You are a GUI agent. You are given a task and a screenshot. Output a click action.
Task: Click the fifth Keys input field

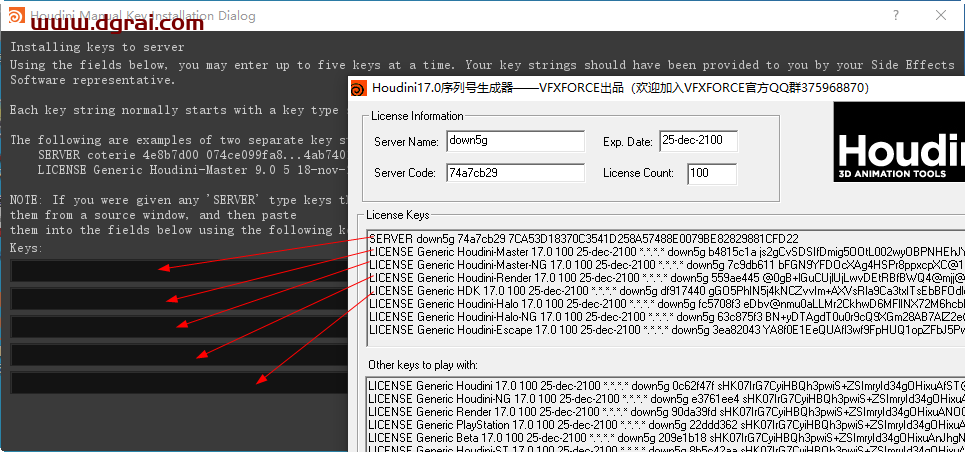tap(180, 383)
